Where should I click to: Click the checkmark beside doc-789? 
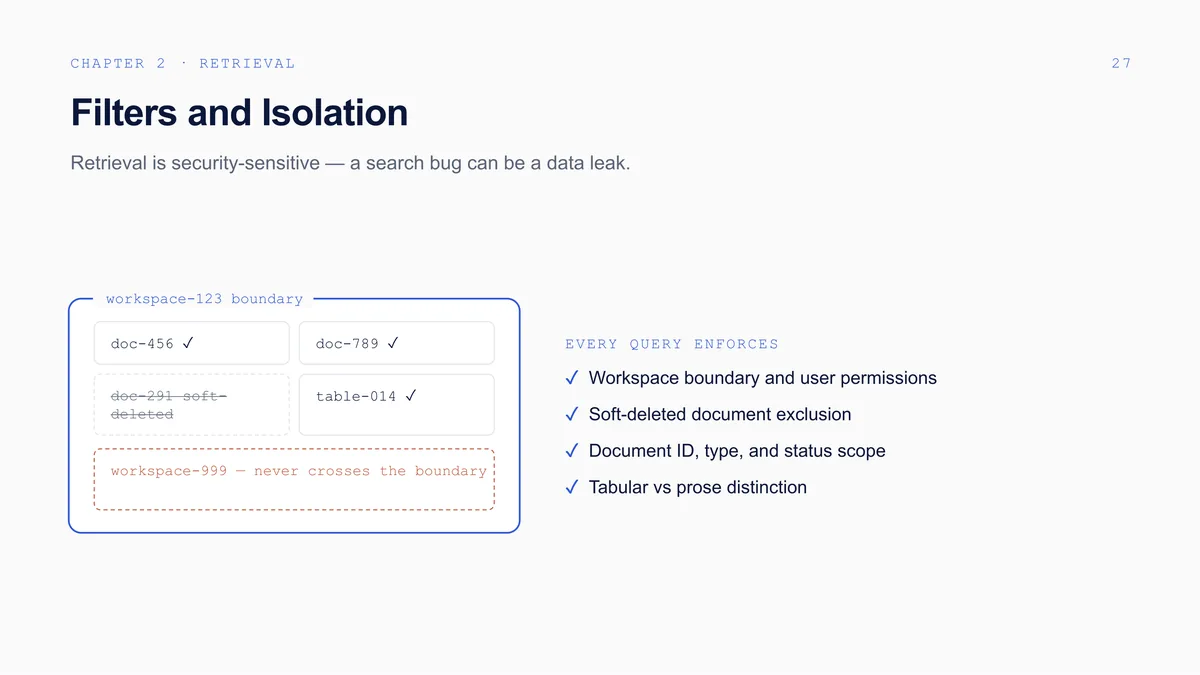tap(393, 343)
